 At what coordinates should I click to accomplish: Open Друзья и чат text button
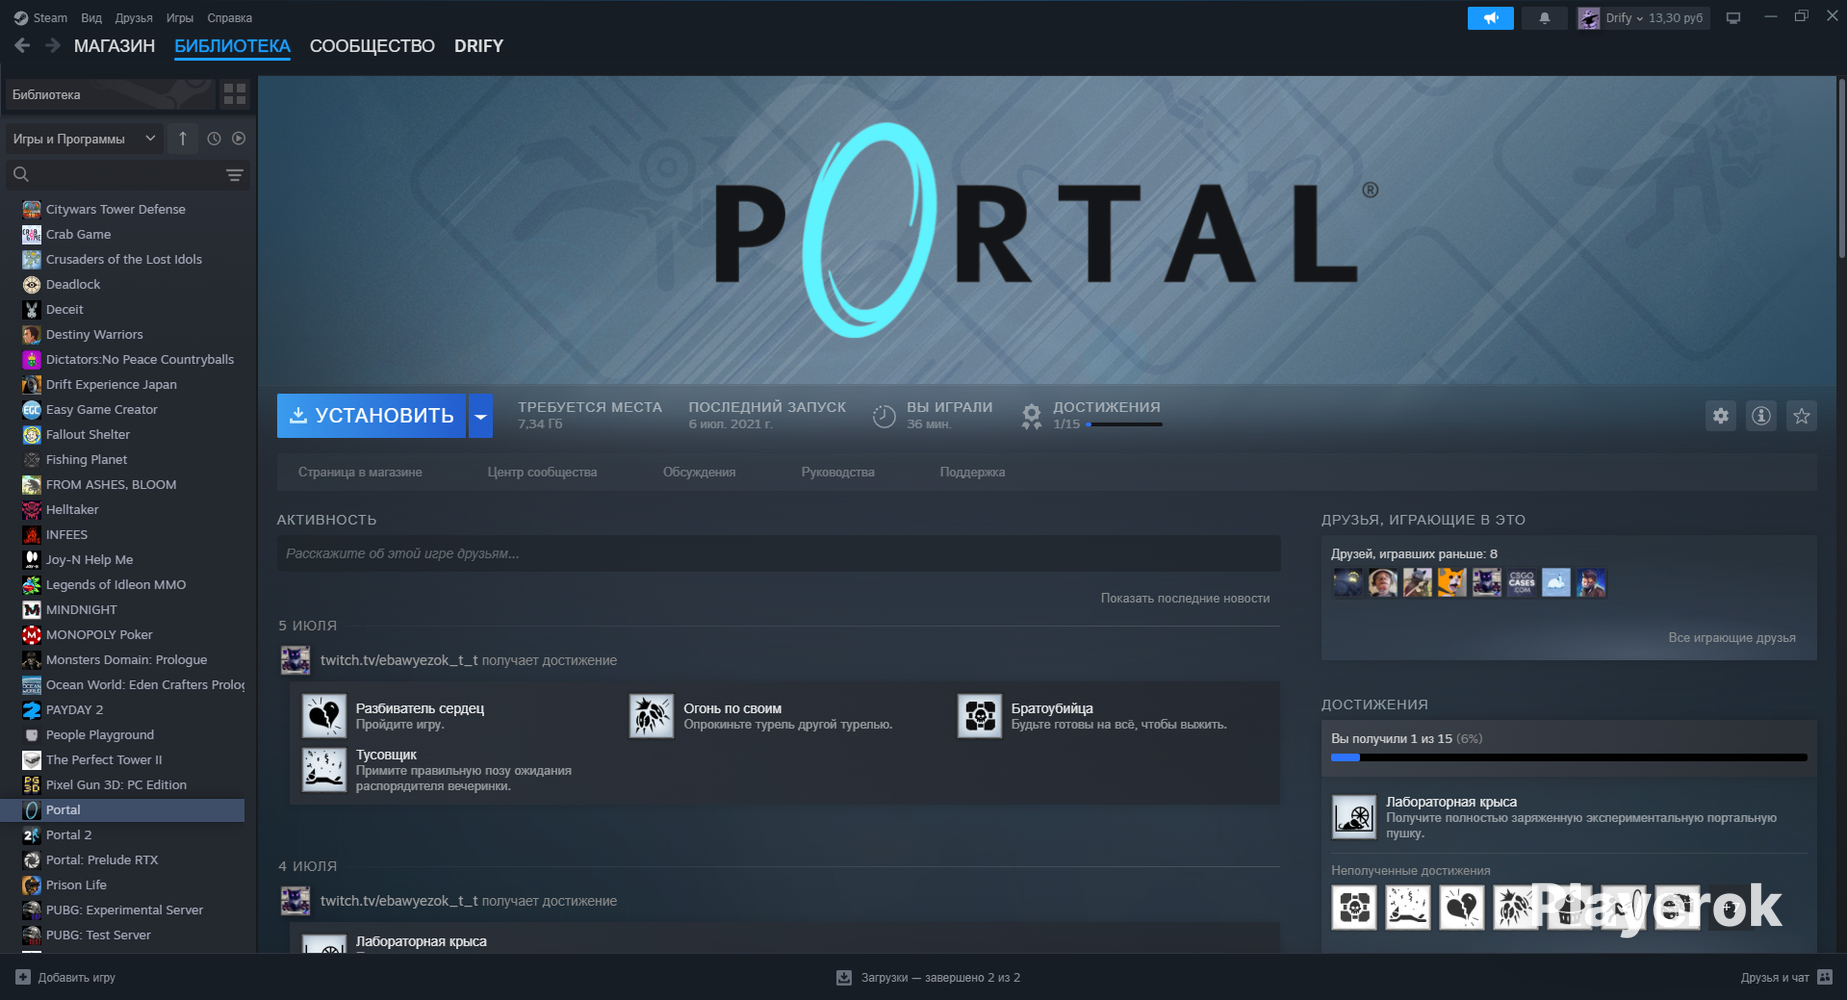click(x=1774, y=977)
